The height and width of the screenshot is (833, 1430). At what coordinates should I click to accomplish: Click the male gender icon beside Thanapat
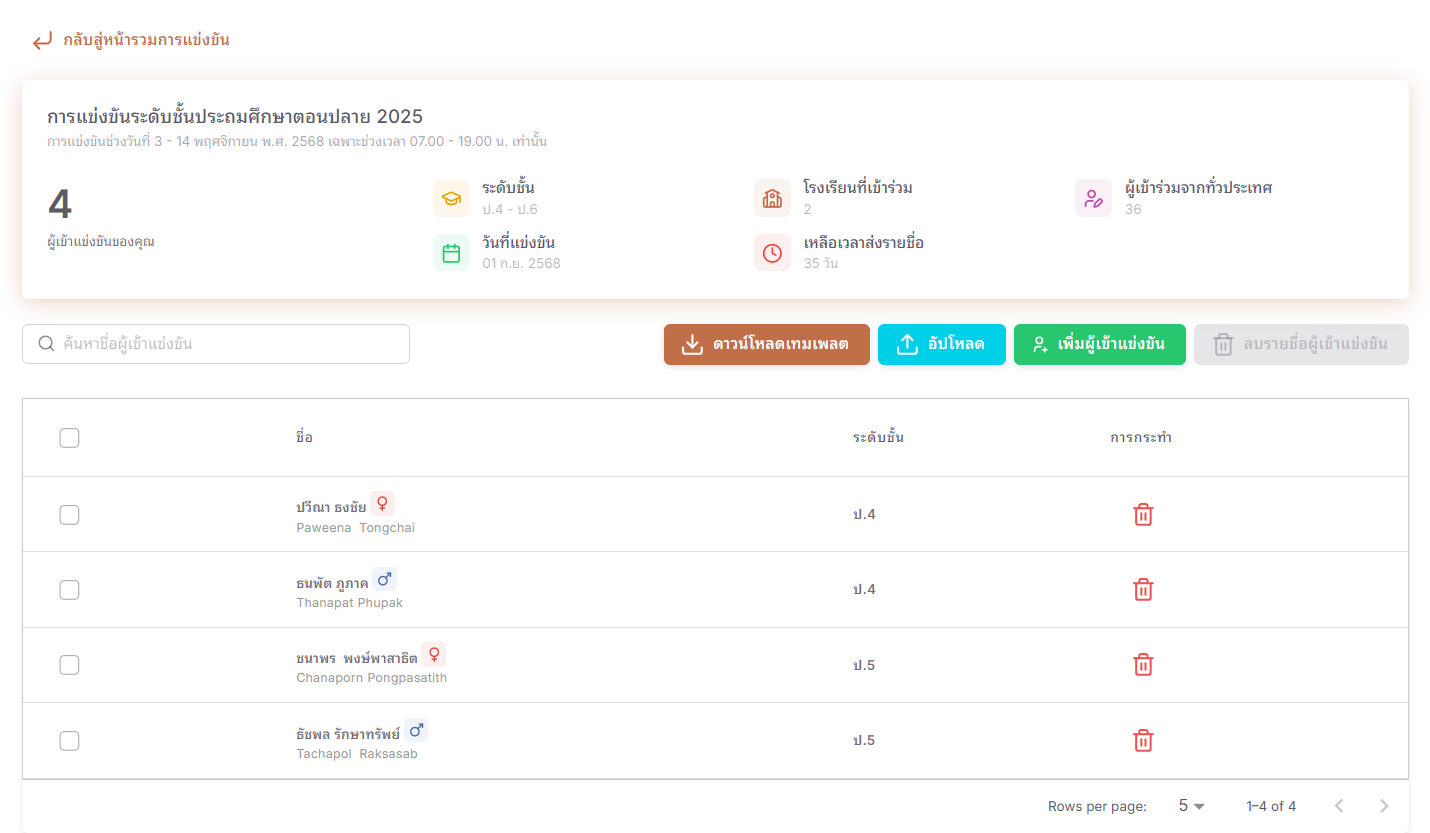(x=384, y=580)
